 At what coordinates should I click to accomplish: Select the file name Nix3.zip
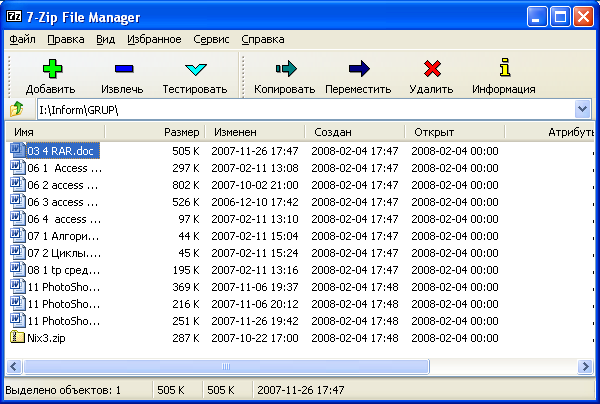click(46, 338)
